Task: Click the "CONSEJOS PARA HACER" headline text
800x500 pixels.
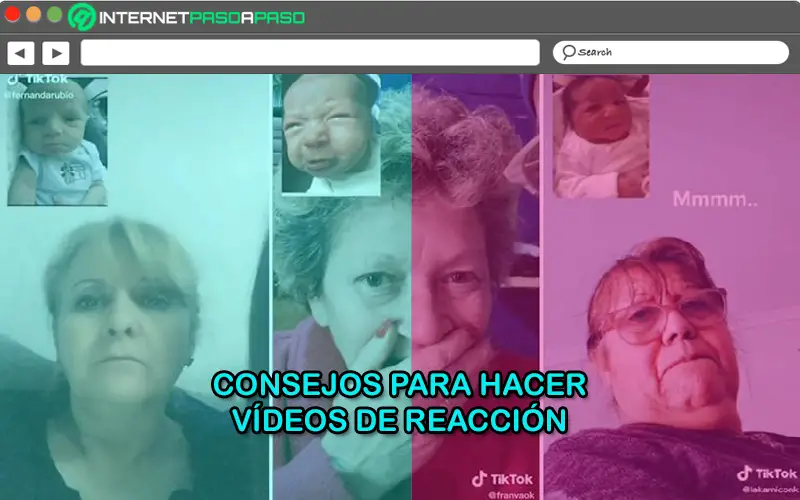Action: [399, 385]
